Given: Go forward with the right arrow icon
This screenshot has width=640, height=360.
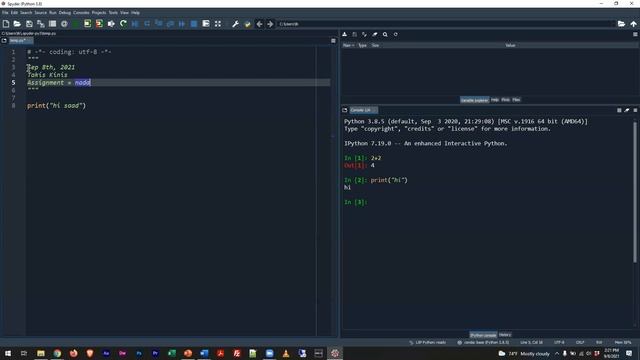Looking at the screenshot, I should (270, 24).
